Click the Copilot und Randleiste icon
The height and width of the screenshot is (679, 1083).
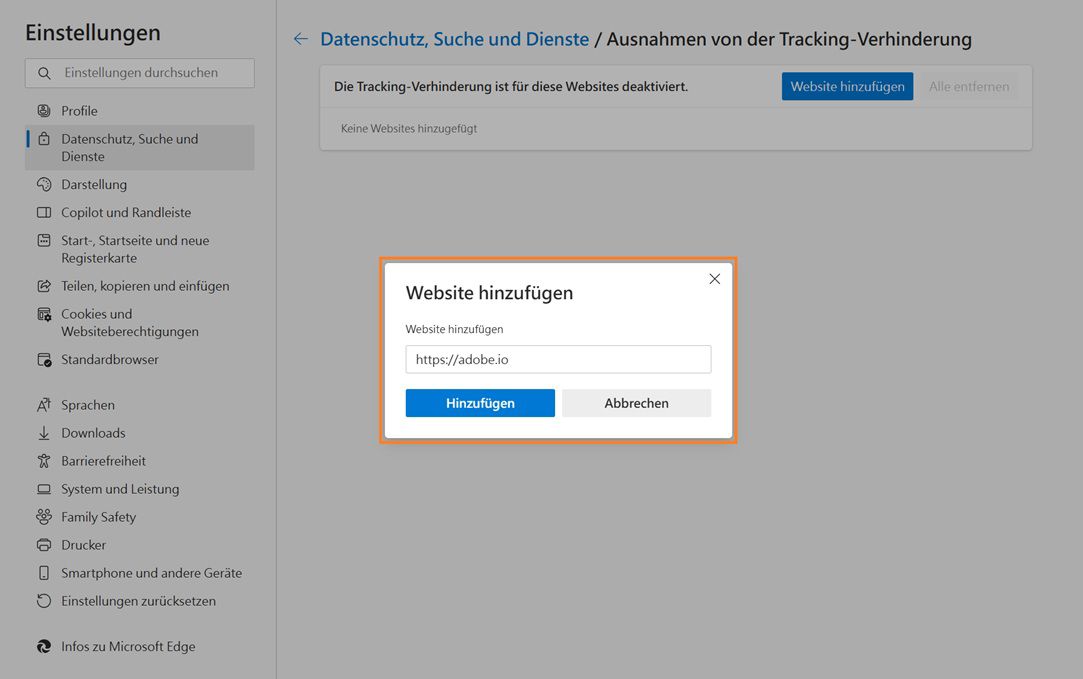(x=41, y=212)
